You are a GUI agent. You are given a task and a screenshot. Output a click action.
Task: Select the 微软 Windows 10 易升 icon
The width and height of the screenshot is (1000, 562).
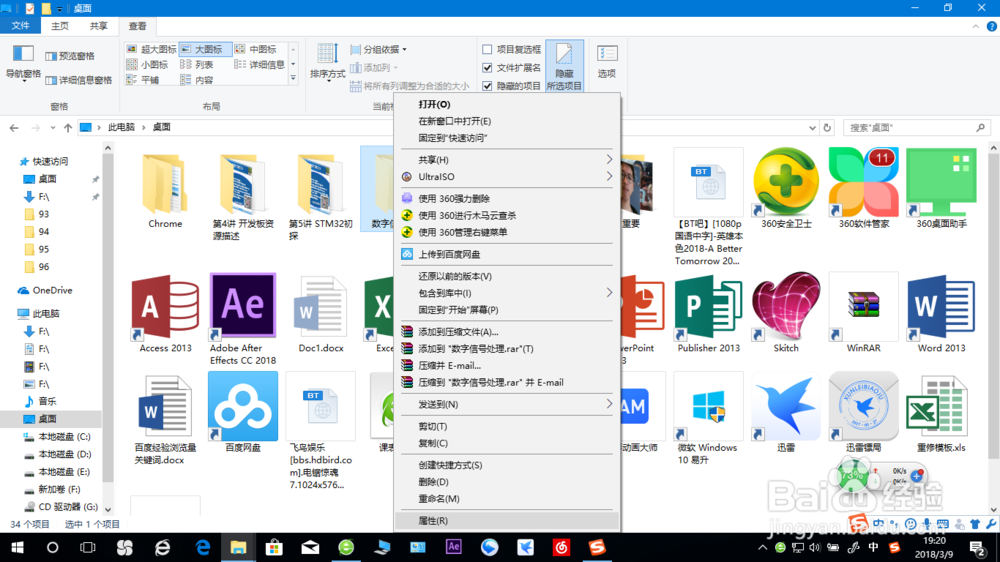click(708, 406)
